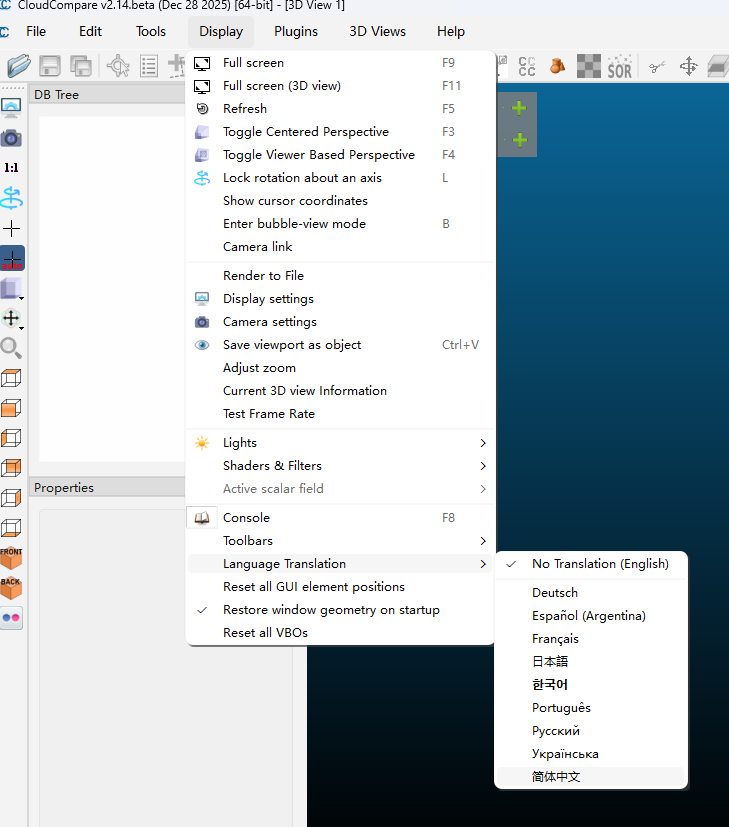
Task: Open the Help menu
Action: click(451, 32)
